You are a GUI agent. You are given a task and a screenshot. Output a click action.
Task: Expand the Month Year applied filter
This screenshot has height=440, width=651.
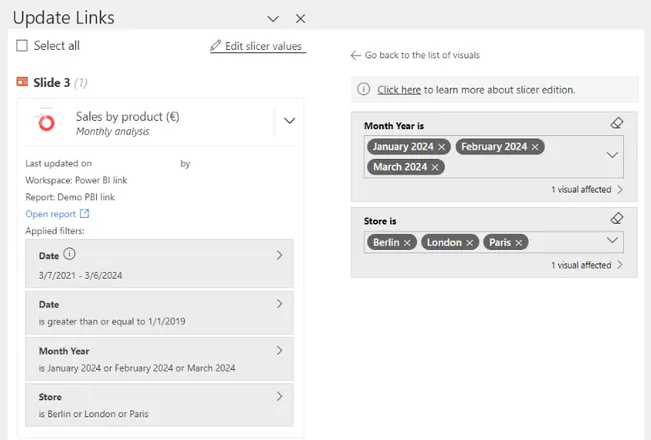click(159, 359)
